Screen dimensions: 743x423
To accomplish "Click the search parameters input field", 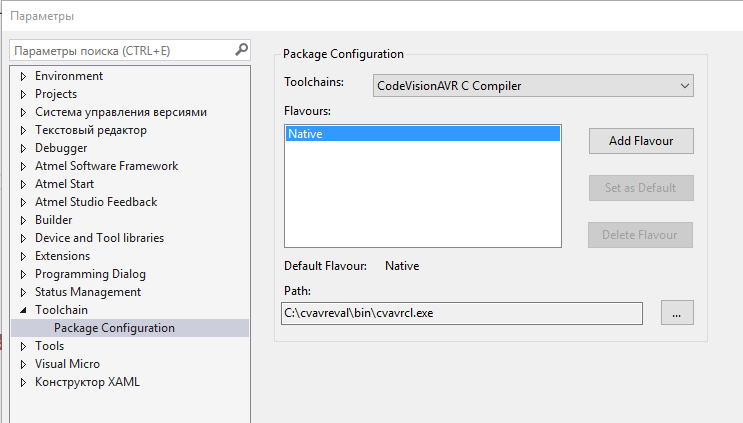I will [120, 50].
